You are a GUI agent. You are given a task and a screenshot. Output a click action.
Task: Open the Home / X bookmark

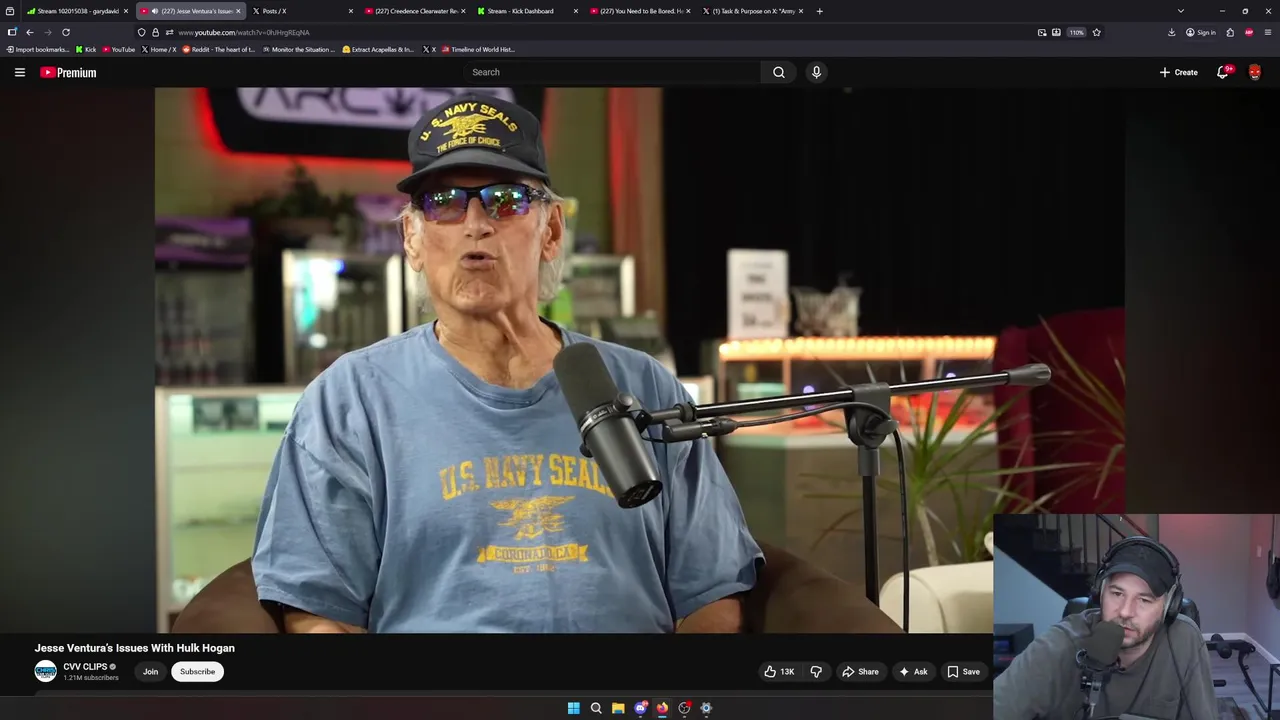click(x=159, y=49)
